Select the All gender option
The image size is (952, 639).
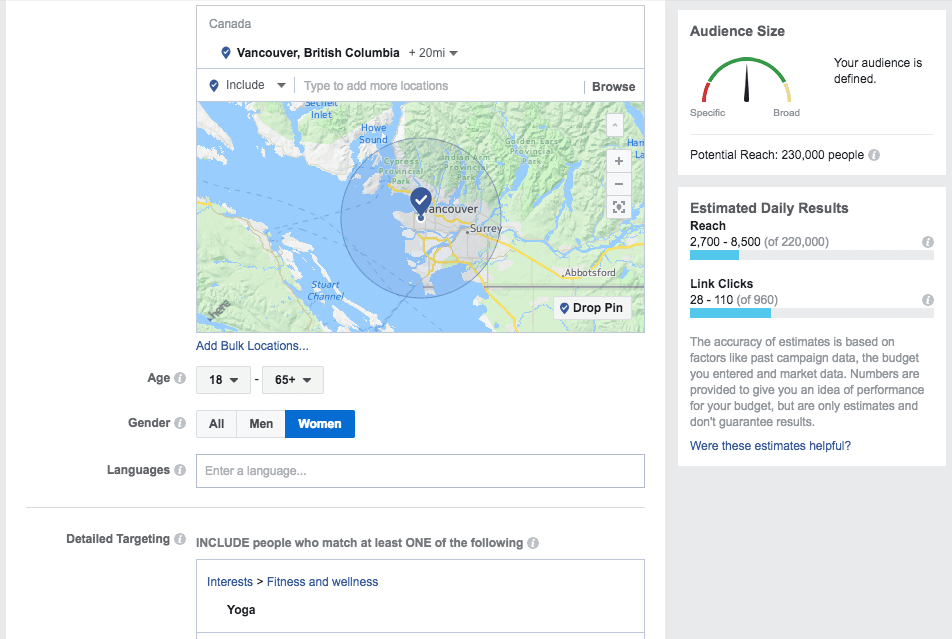(x=216, y=424)
